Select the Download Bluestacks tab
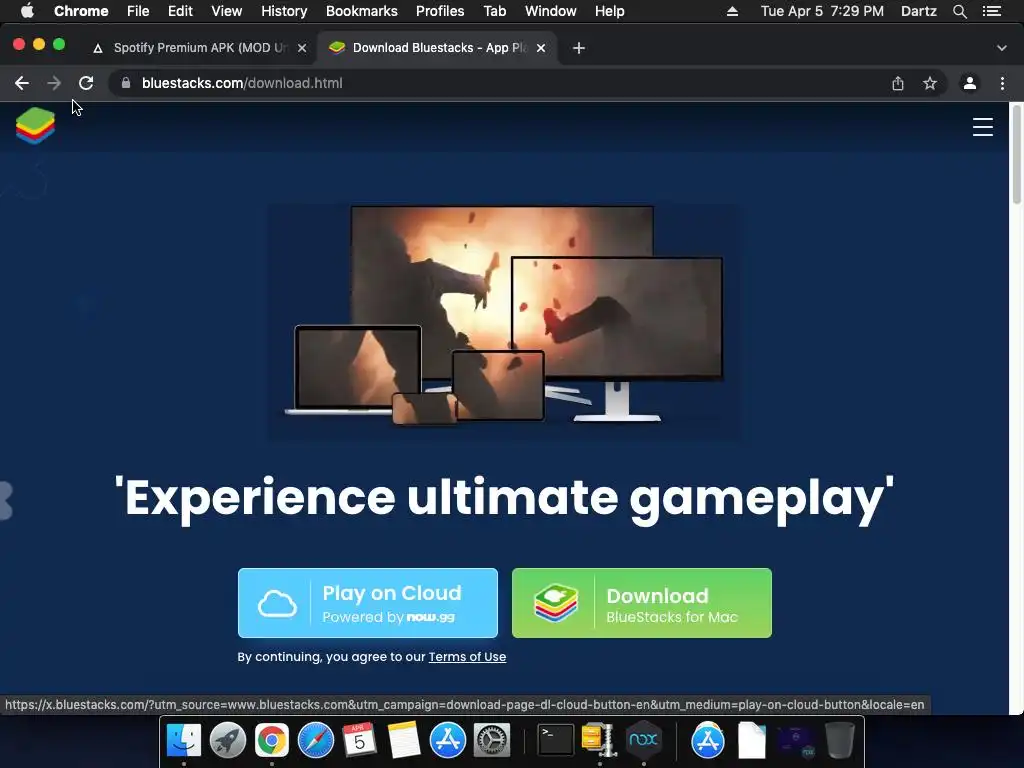1024x768 pixels. coord(438,48)
